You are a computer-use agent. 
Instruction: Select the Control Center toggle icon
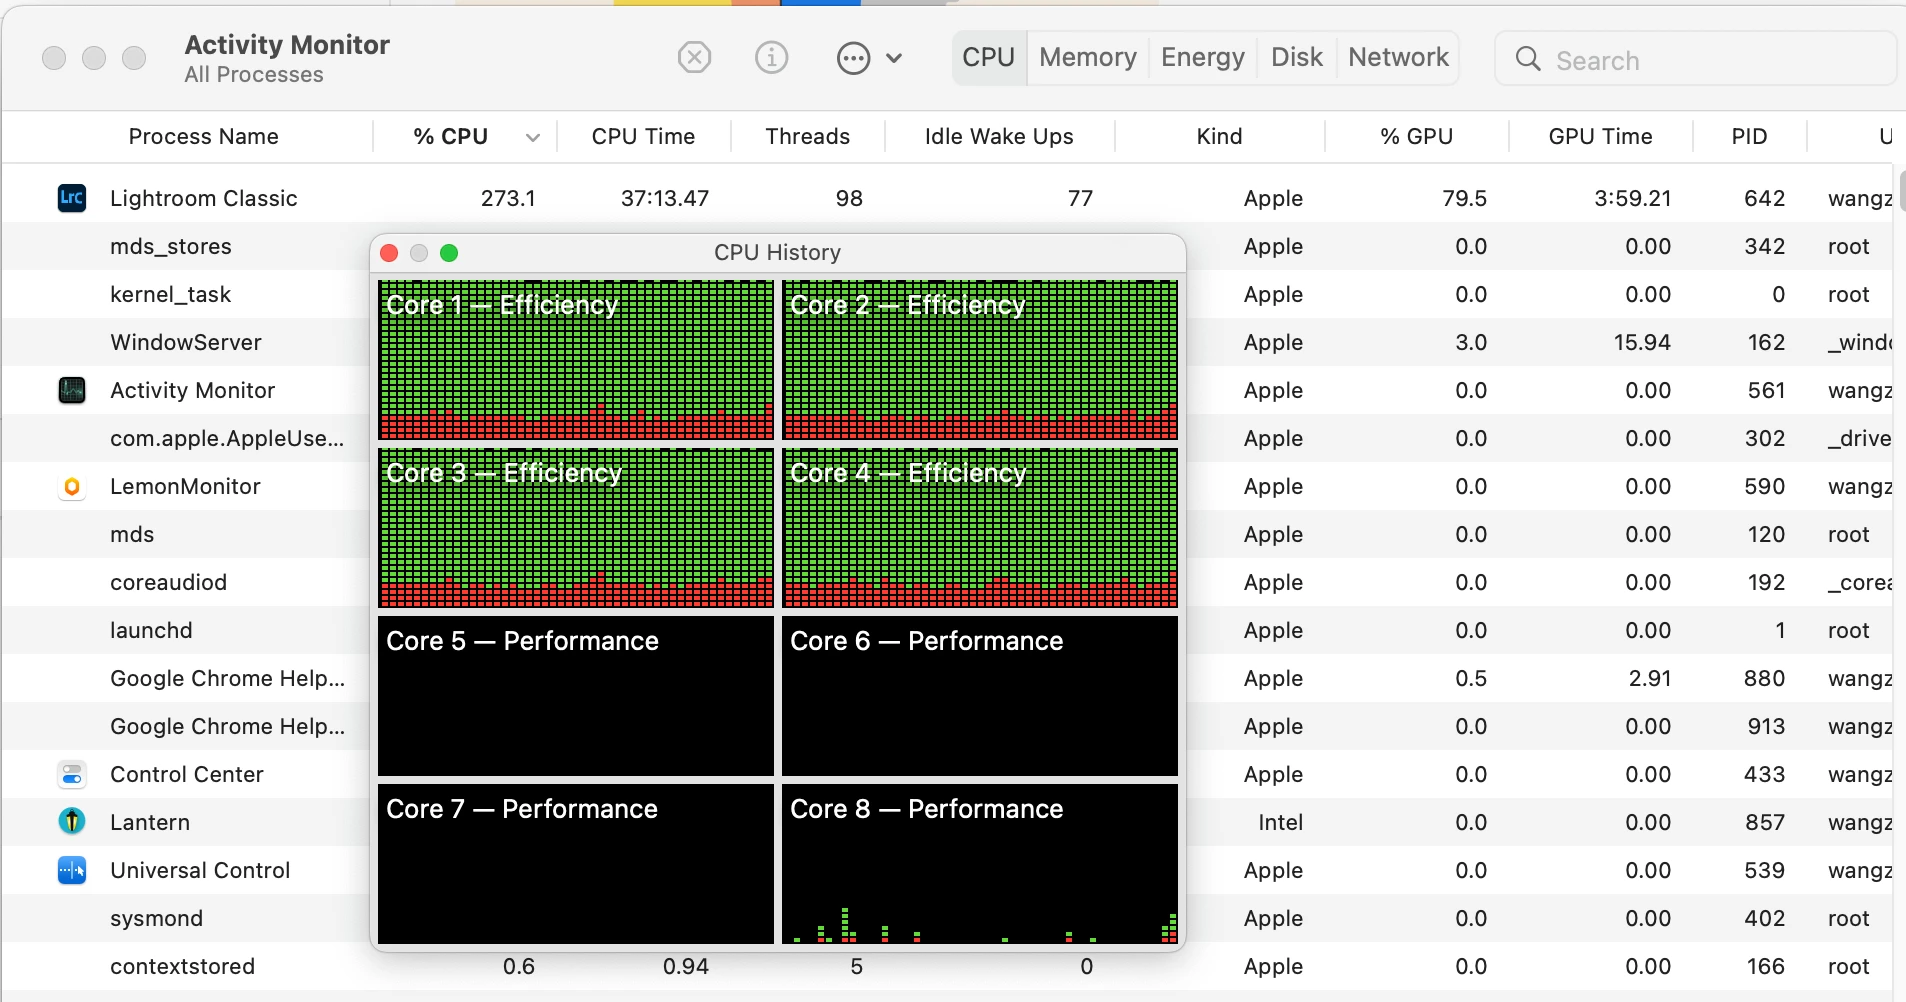(x=72, y=774)
